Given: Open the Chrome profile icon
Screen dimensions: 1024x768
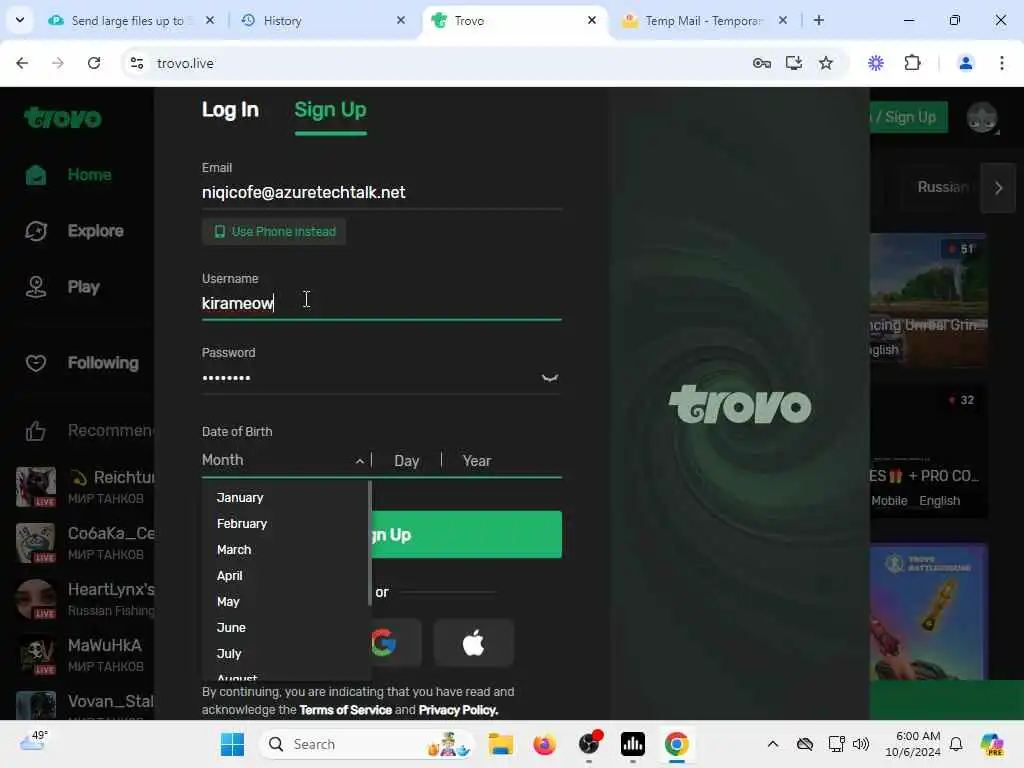Looking at the screenshot, I should [965, 63].
